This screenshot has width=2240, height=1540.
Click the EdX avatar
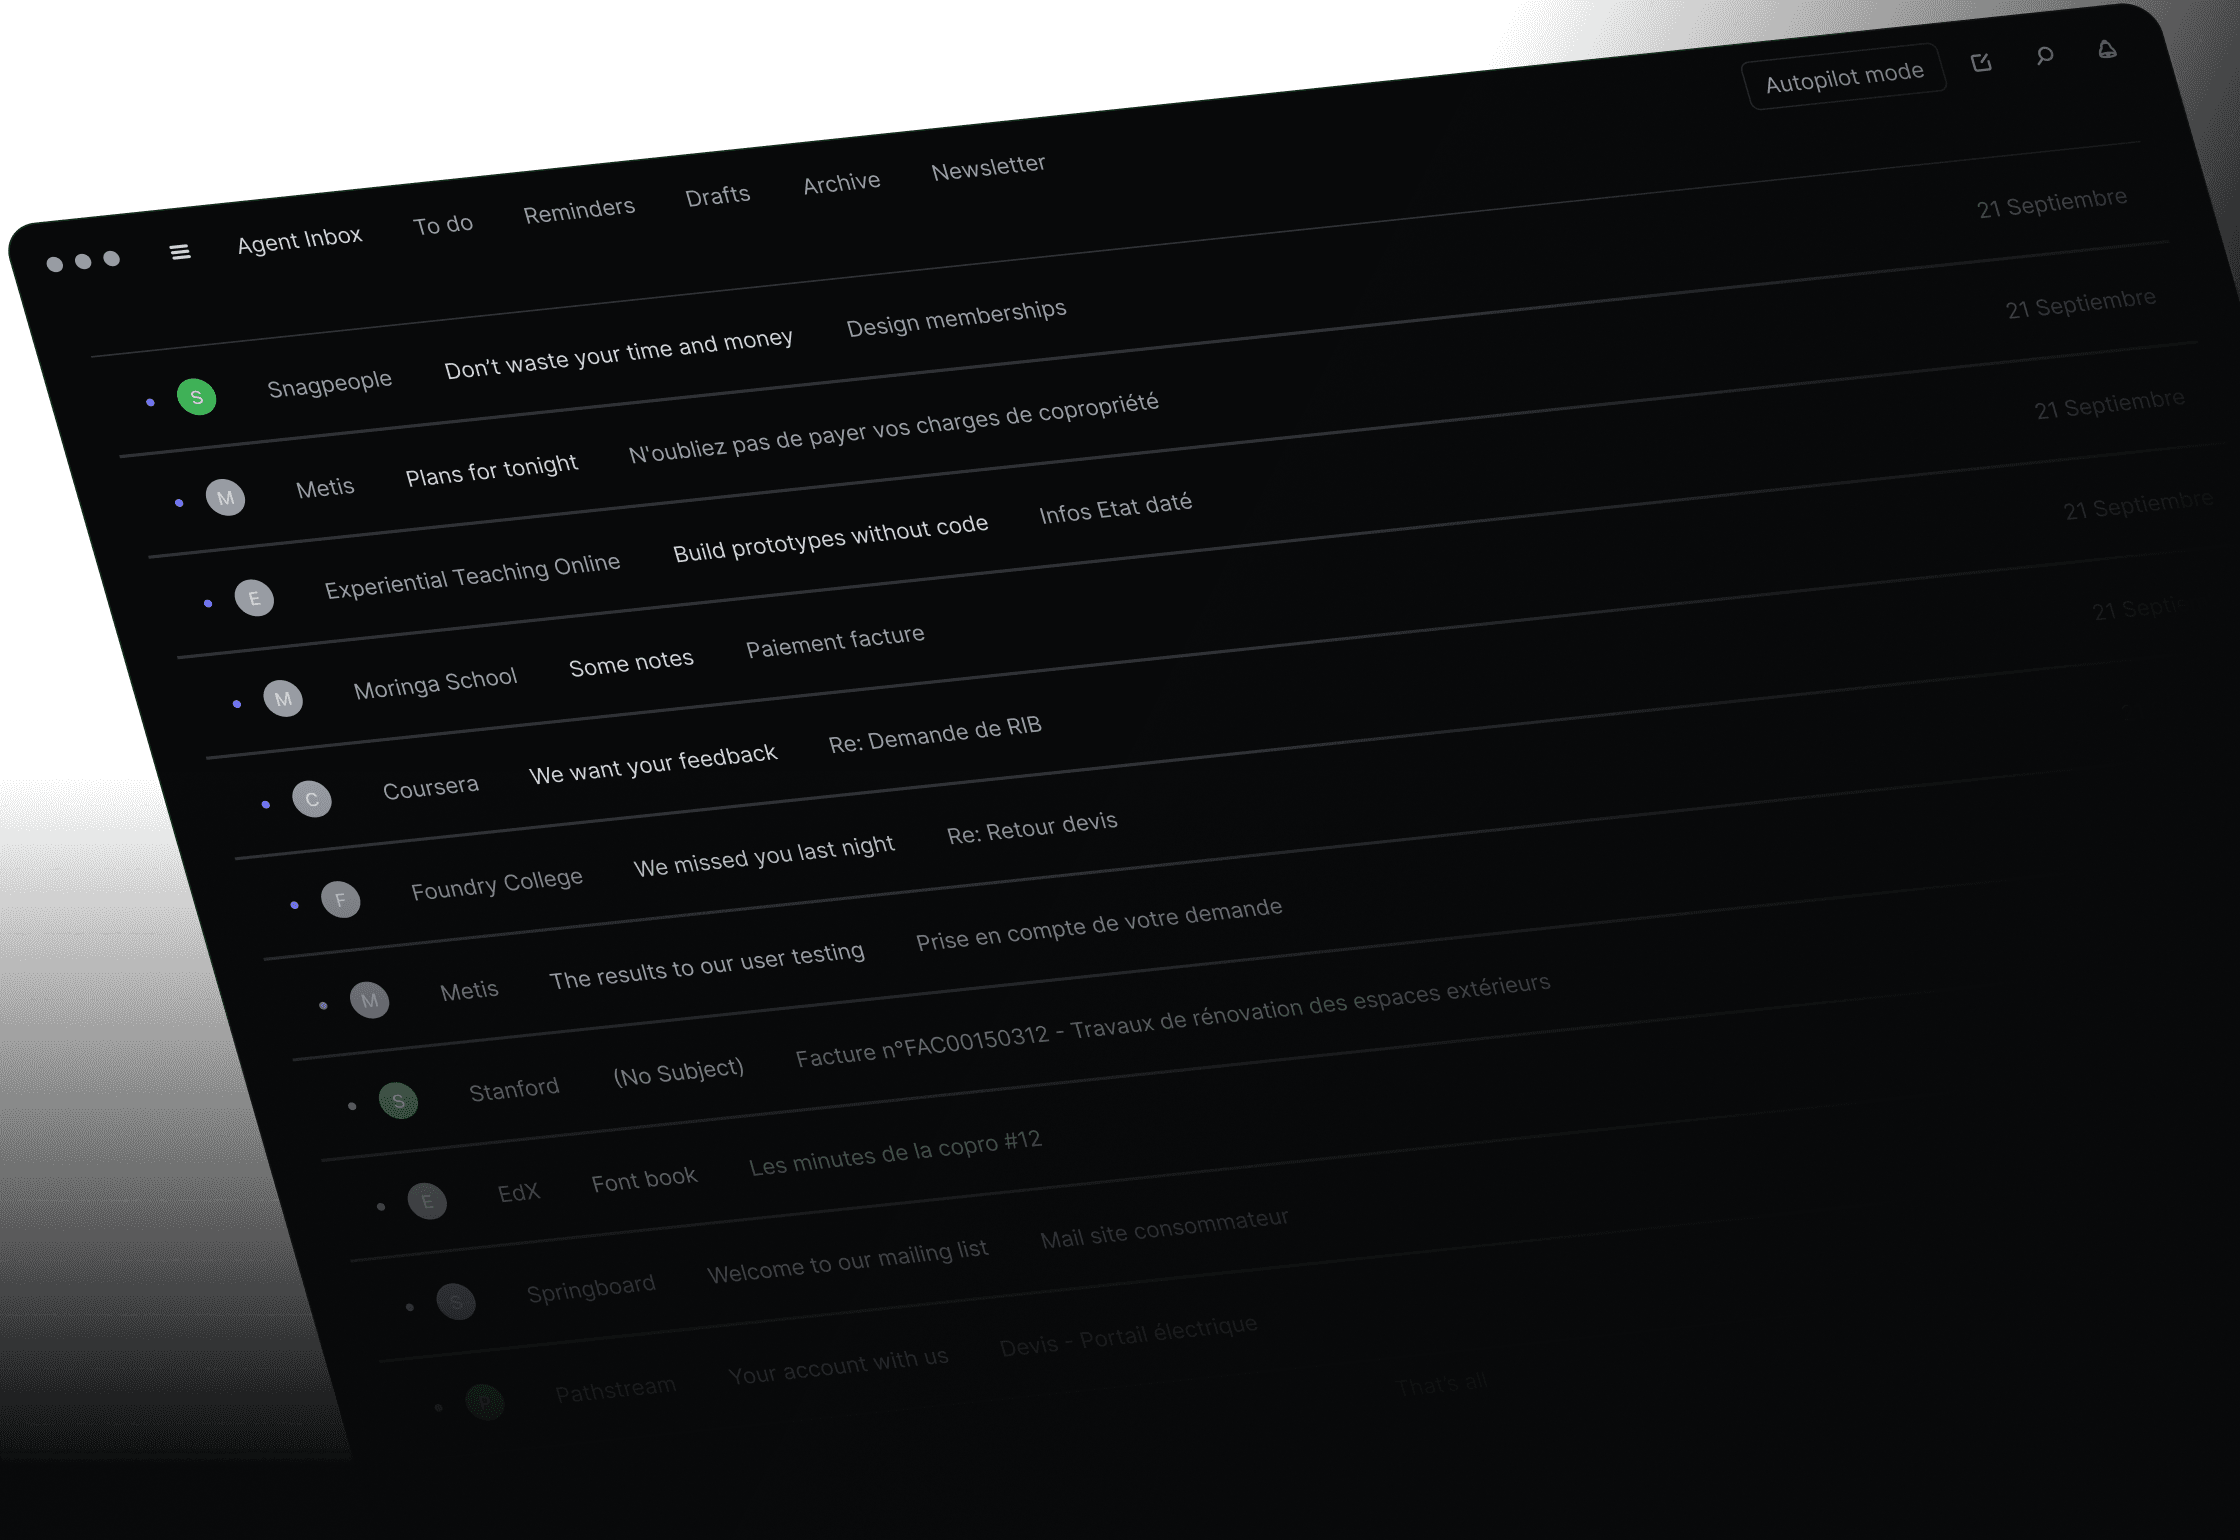tap(428, 1201)
